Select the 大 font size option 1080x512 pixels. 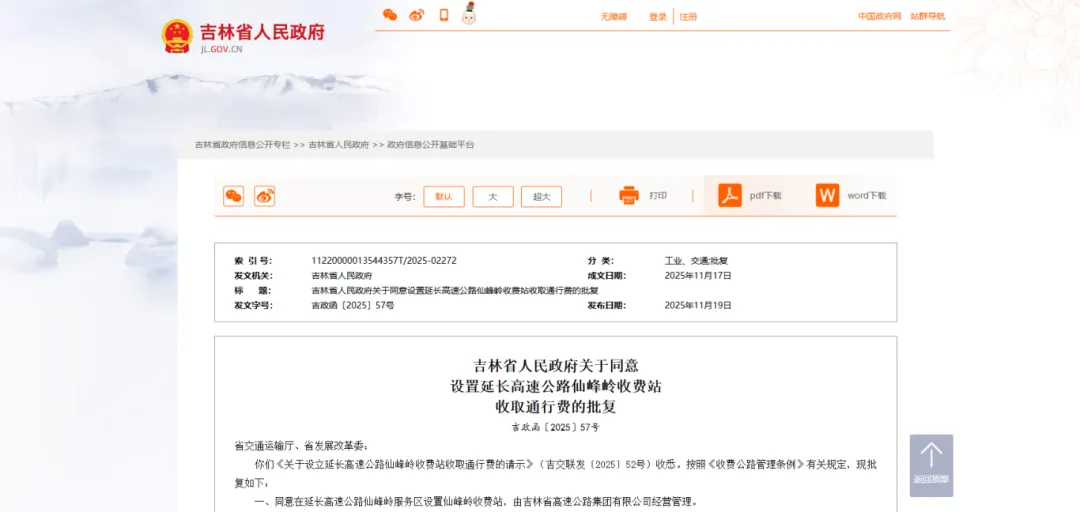coord(493,197)
